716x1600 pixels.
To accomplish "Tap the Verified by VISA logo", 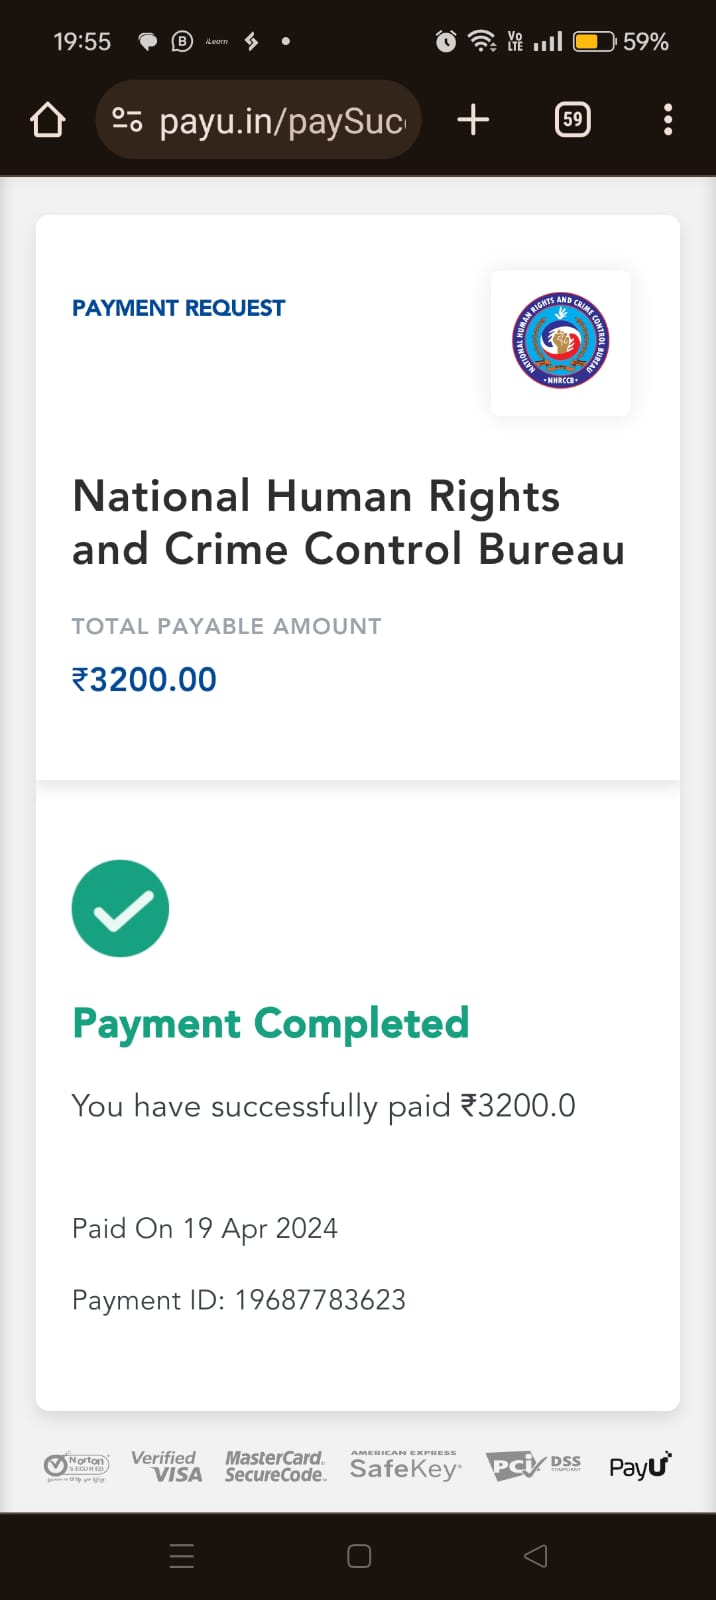I will 166,1466.
